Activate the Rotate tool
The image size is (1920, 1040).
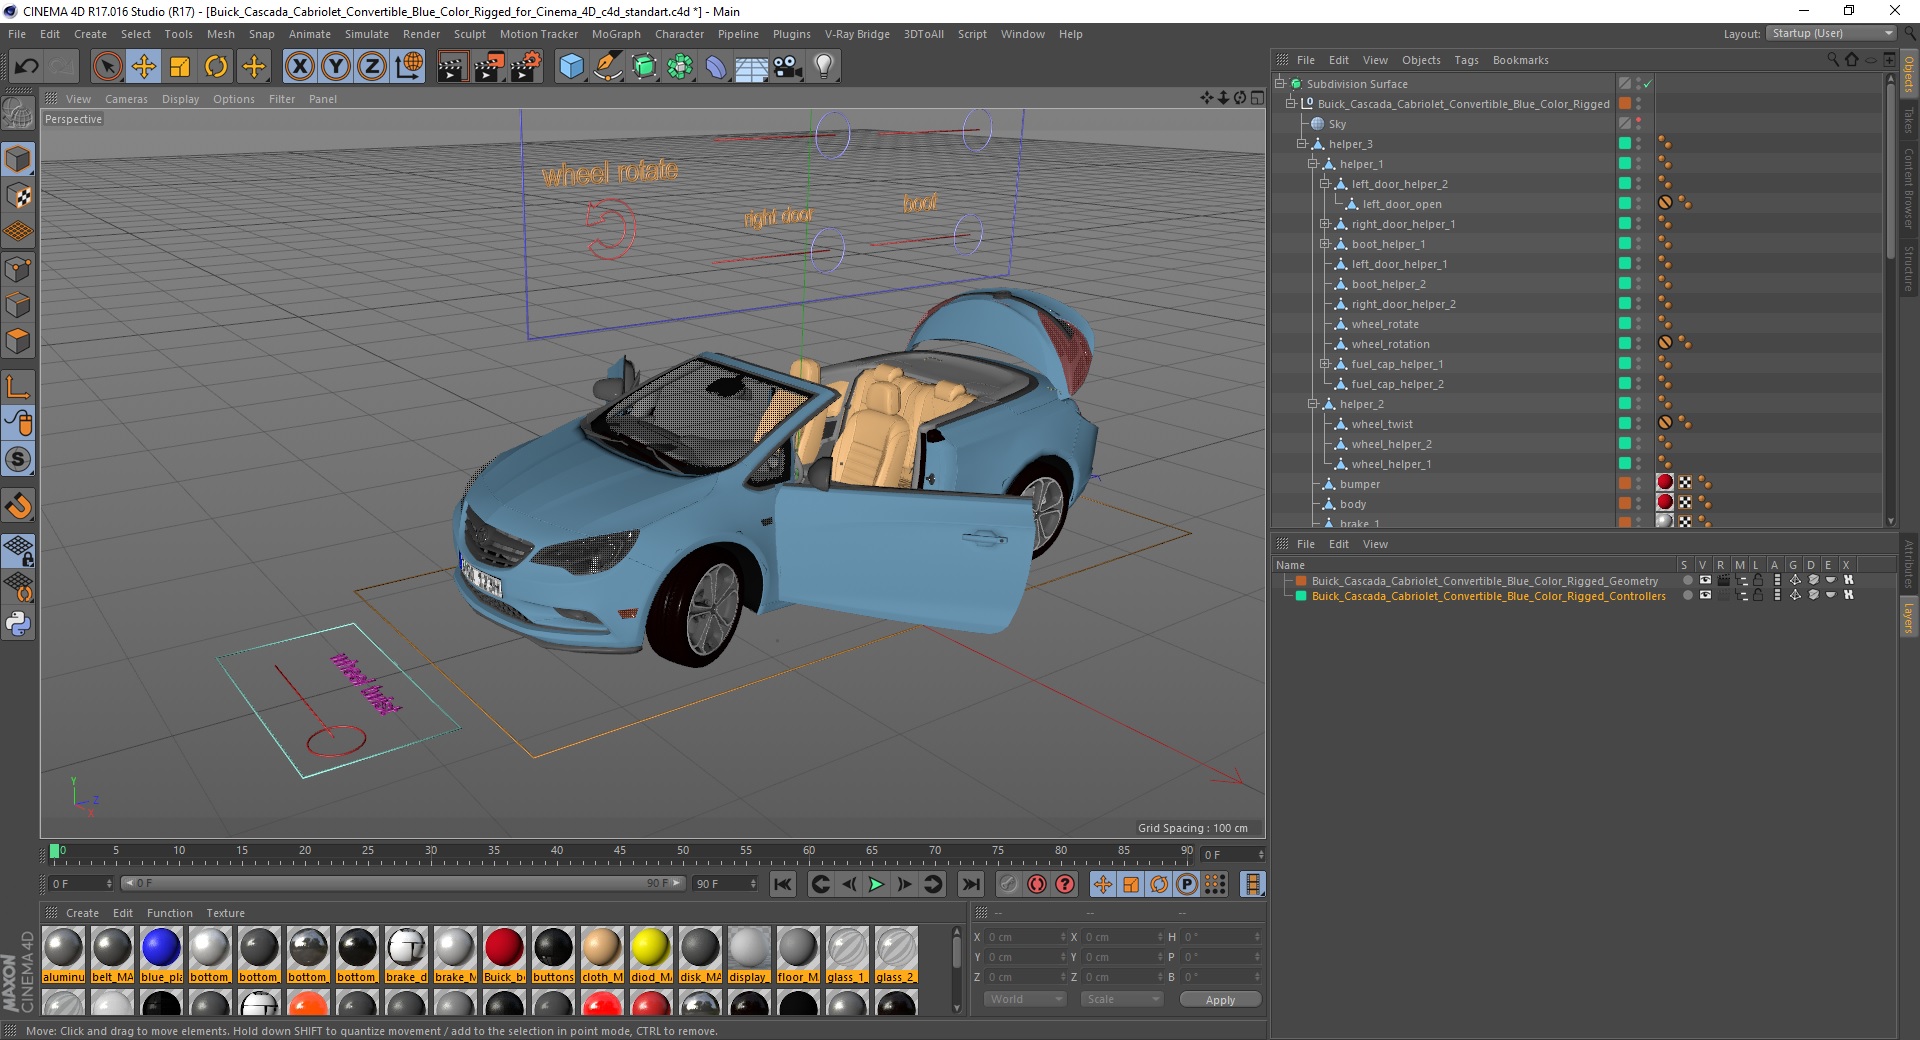pos(216,67)
